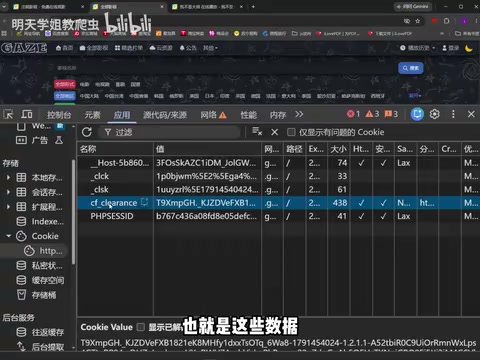The width and height of the screenshot is (480, 360).
Task: Select the __Host-5b860... cookie row
Action: click(279, 163)
